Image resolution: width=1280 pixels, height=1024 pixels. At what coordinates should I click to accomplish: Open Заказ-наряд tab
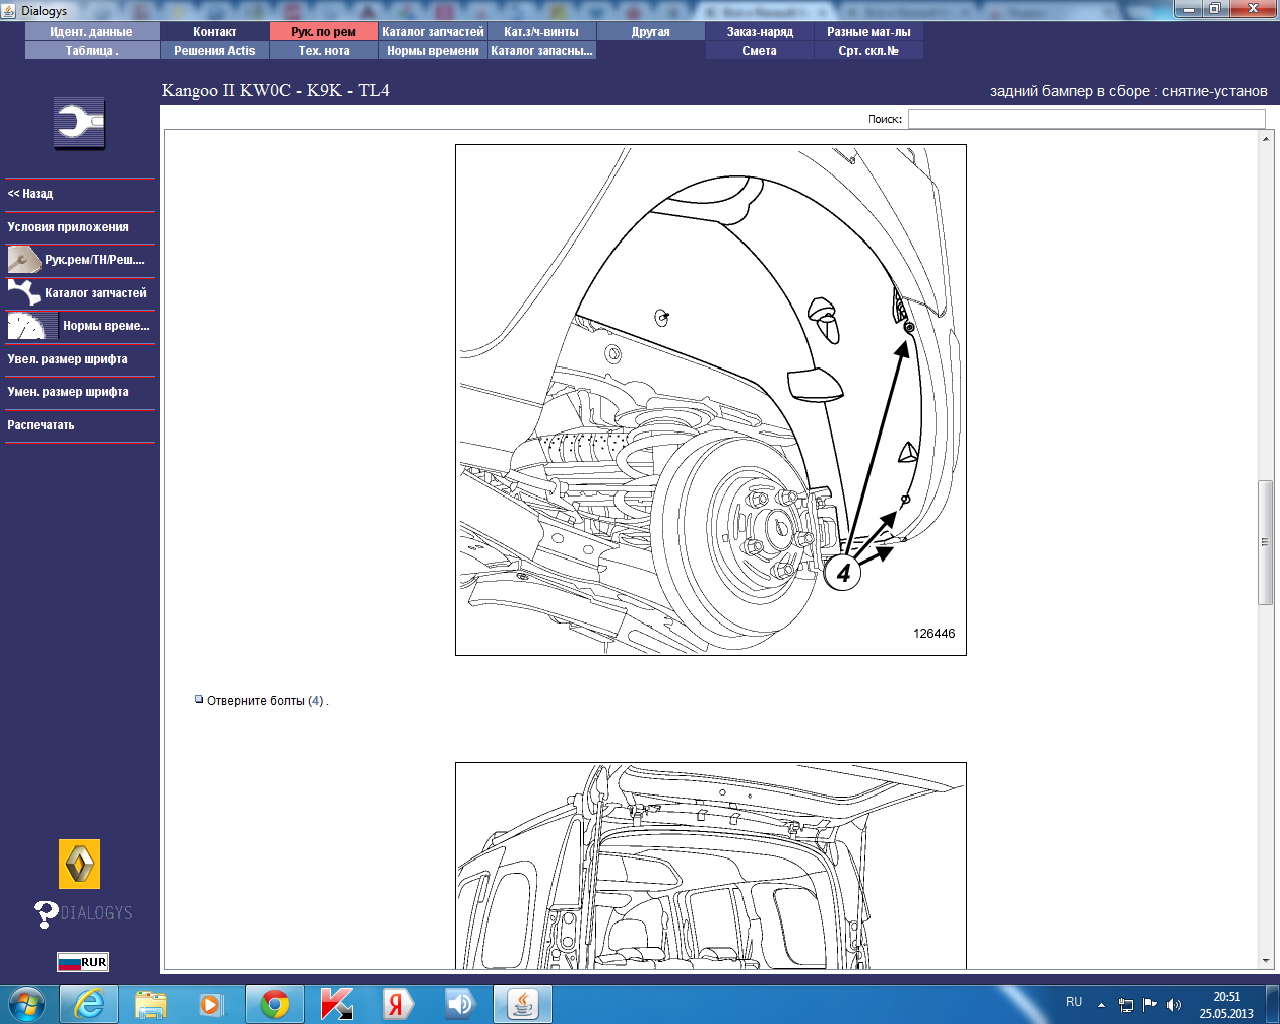click(x=760, y=32)
